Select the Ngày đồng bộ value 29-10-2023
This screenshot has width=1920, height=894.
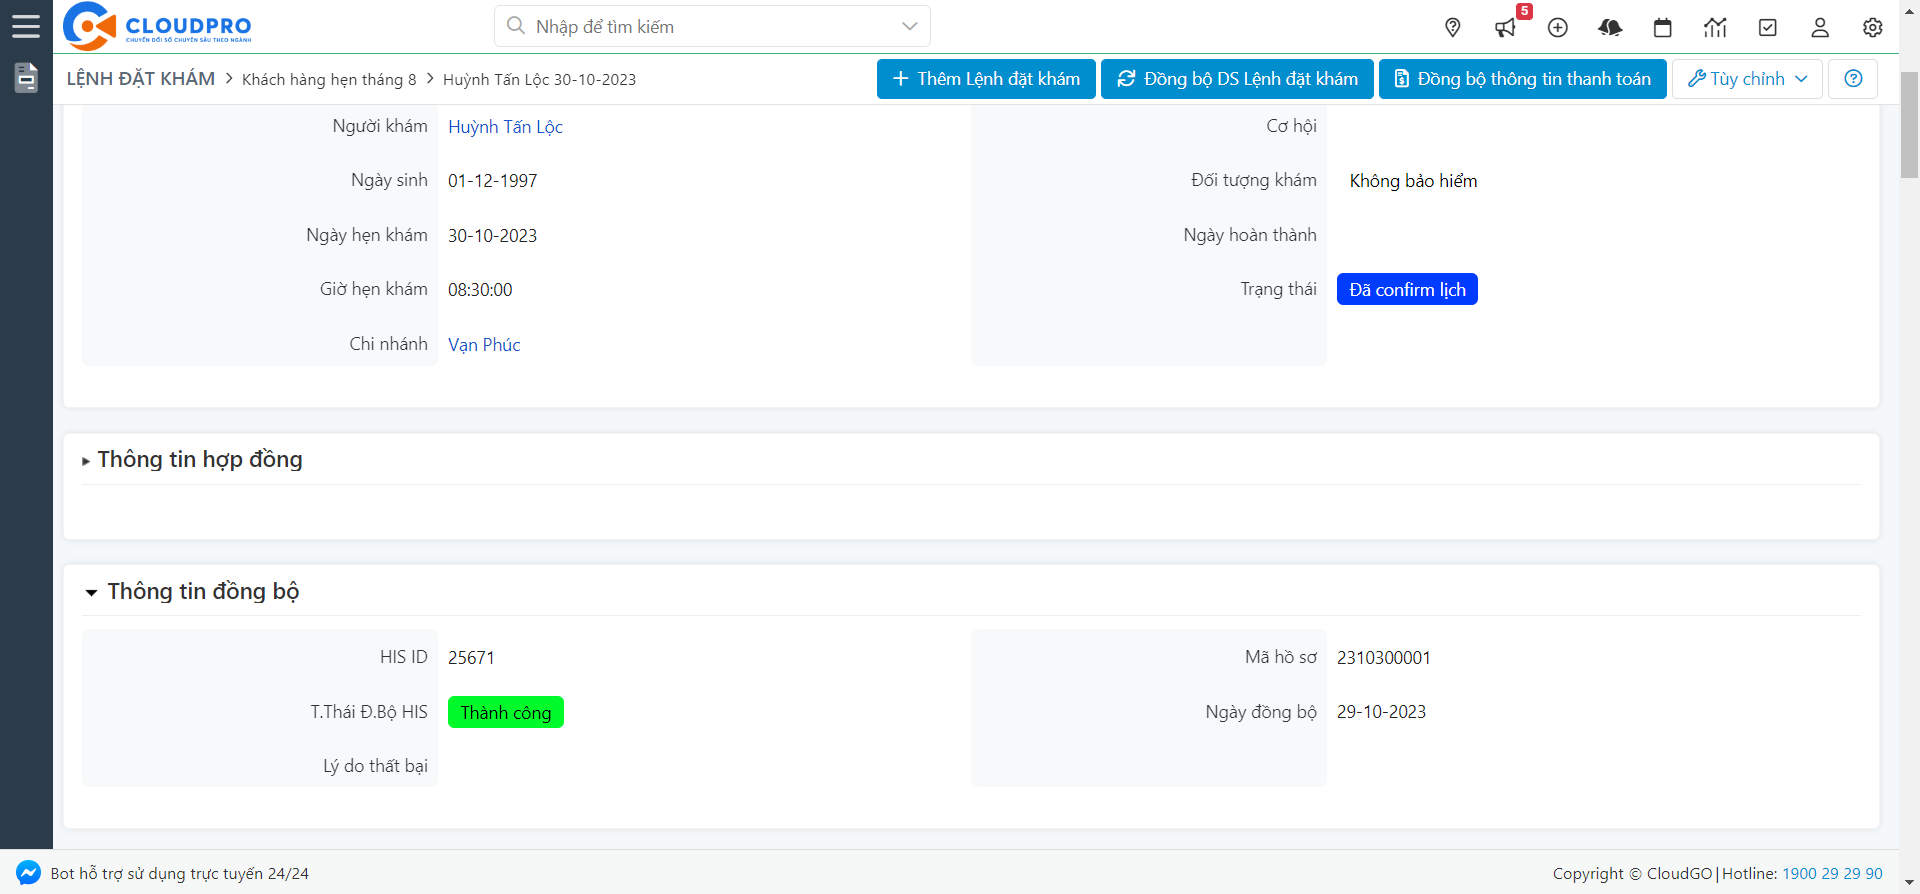tap(1381, 712)
